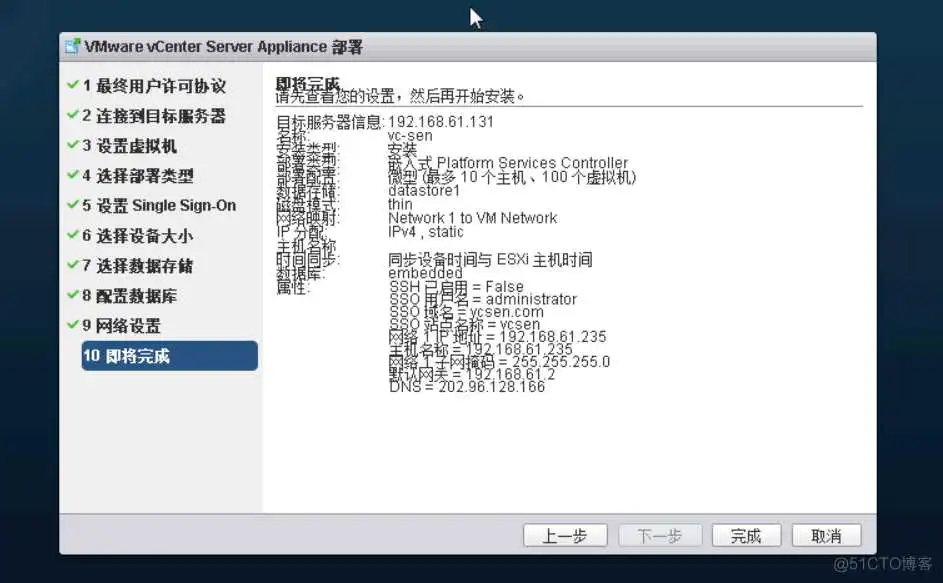Click the database value embedded
The height and width of the screenshot is (583, 943).
[x=425, y=273]
